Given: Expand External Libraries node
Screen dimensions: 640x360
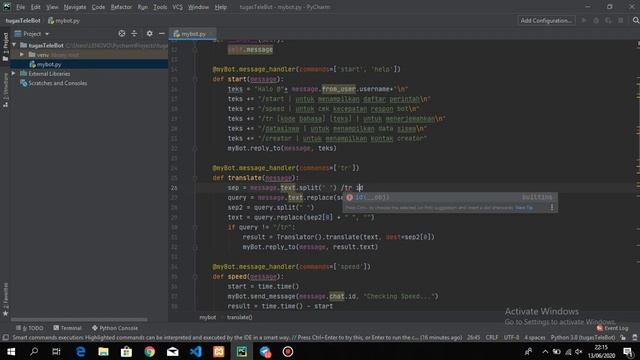Looking at the screenshot, I should point(14,73).
